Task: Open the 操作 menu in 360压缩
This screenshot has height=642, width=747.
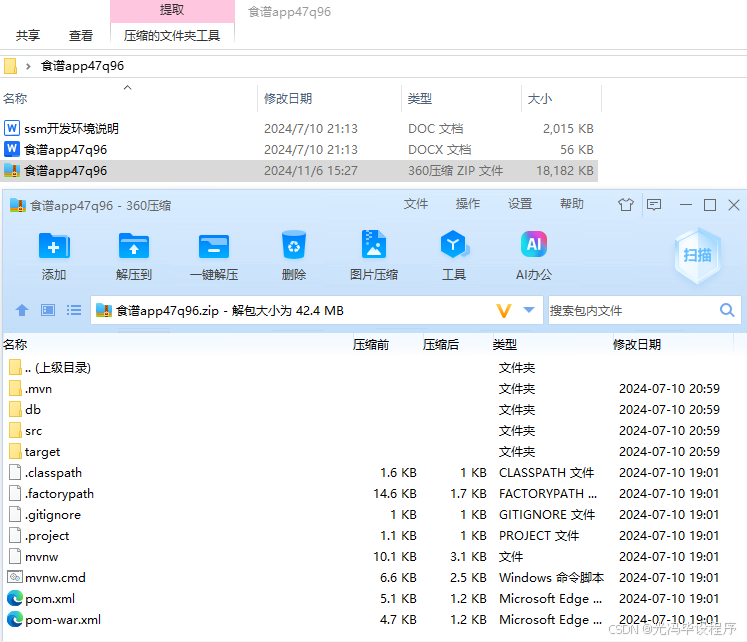Action: tap(468, 204)
